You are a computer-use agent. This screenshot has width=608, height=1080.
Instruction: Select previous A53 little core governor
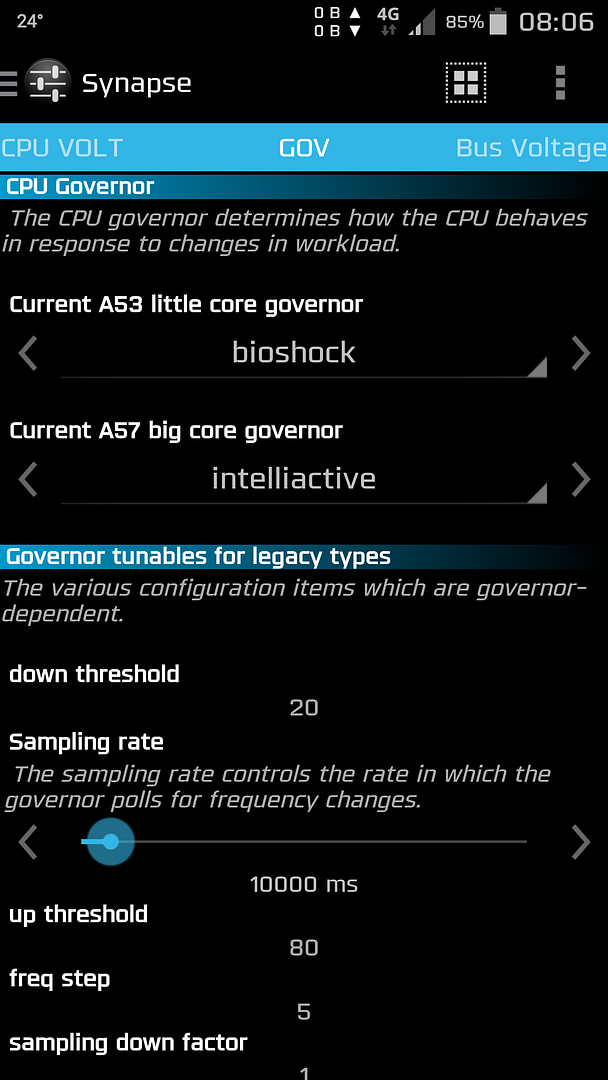tap(28, 353)
